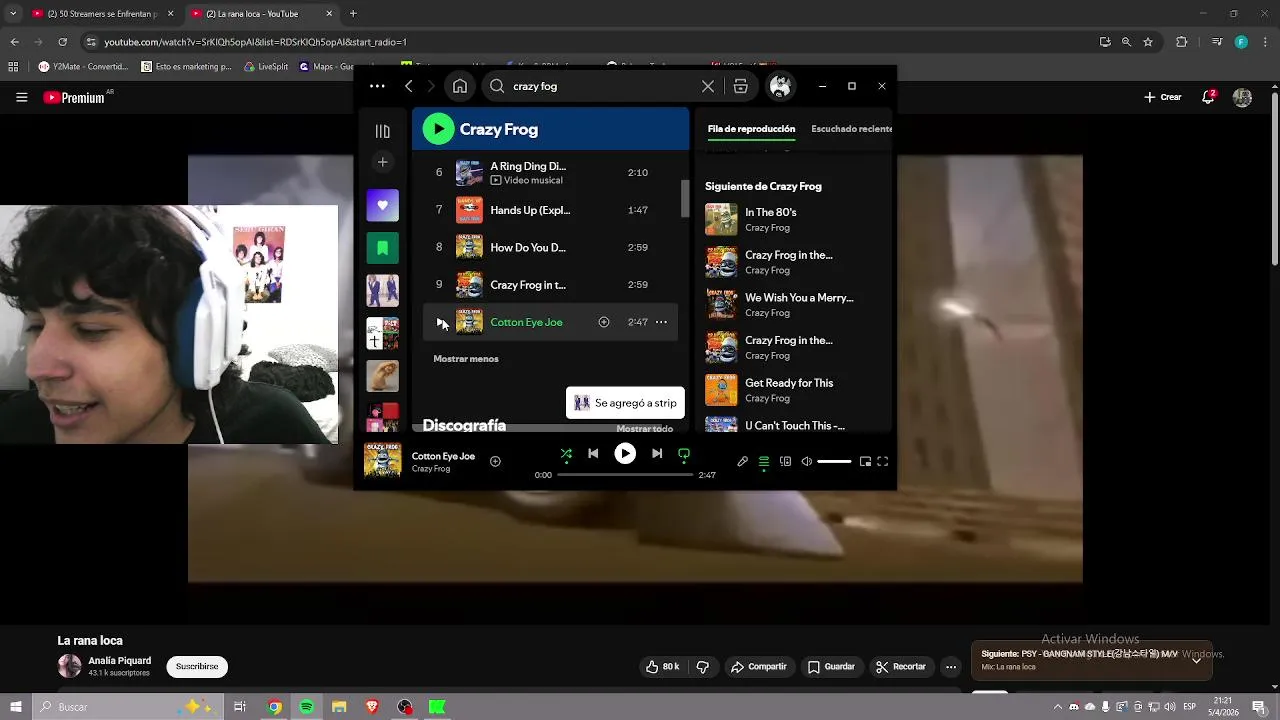Select track Crazy Frog in the House row 9
The width and height of the screenshot is (1280, 720).
[x=550, y=285]
